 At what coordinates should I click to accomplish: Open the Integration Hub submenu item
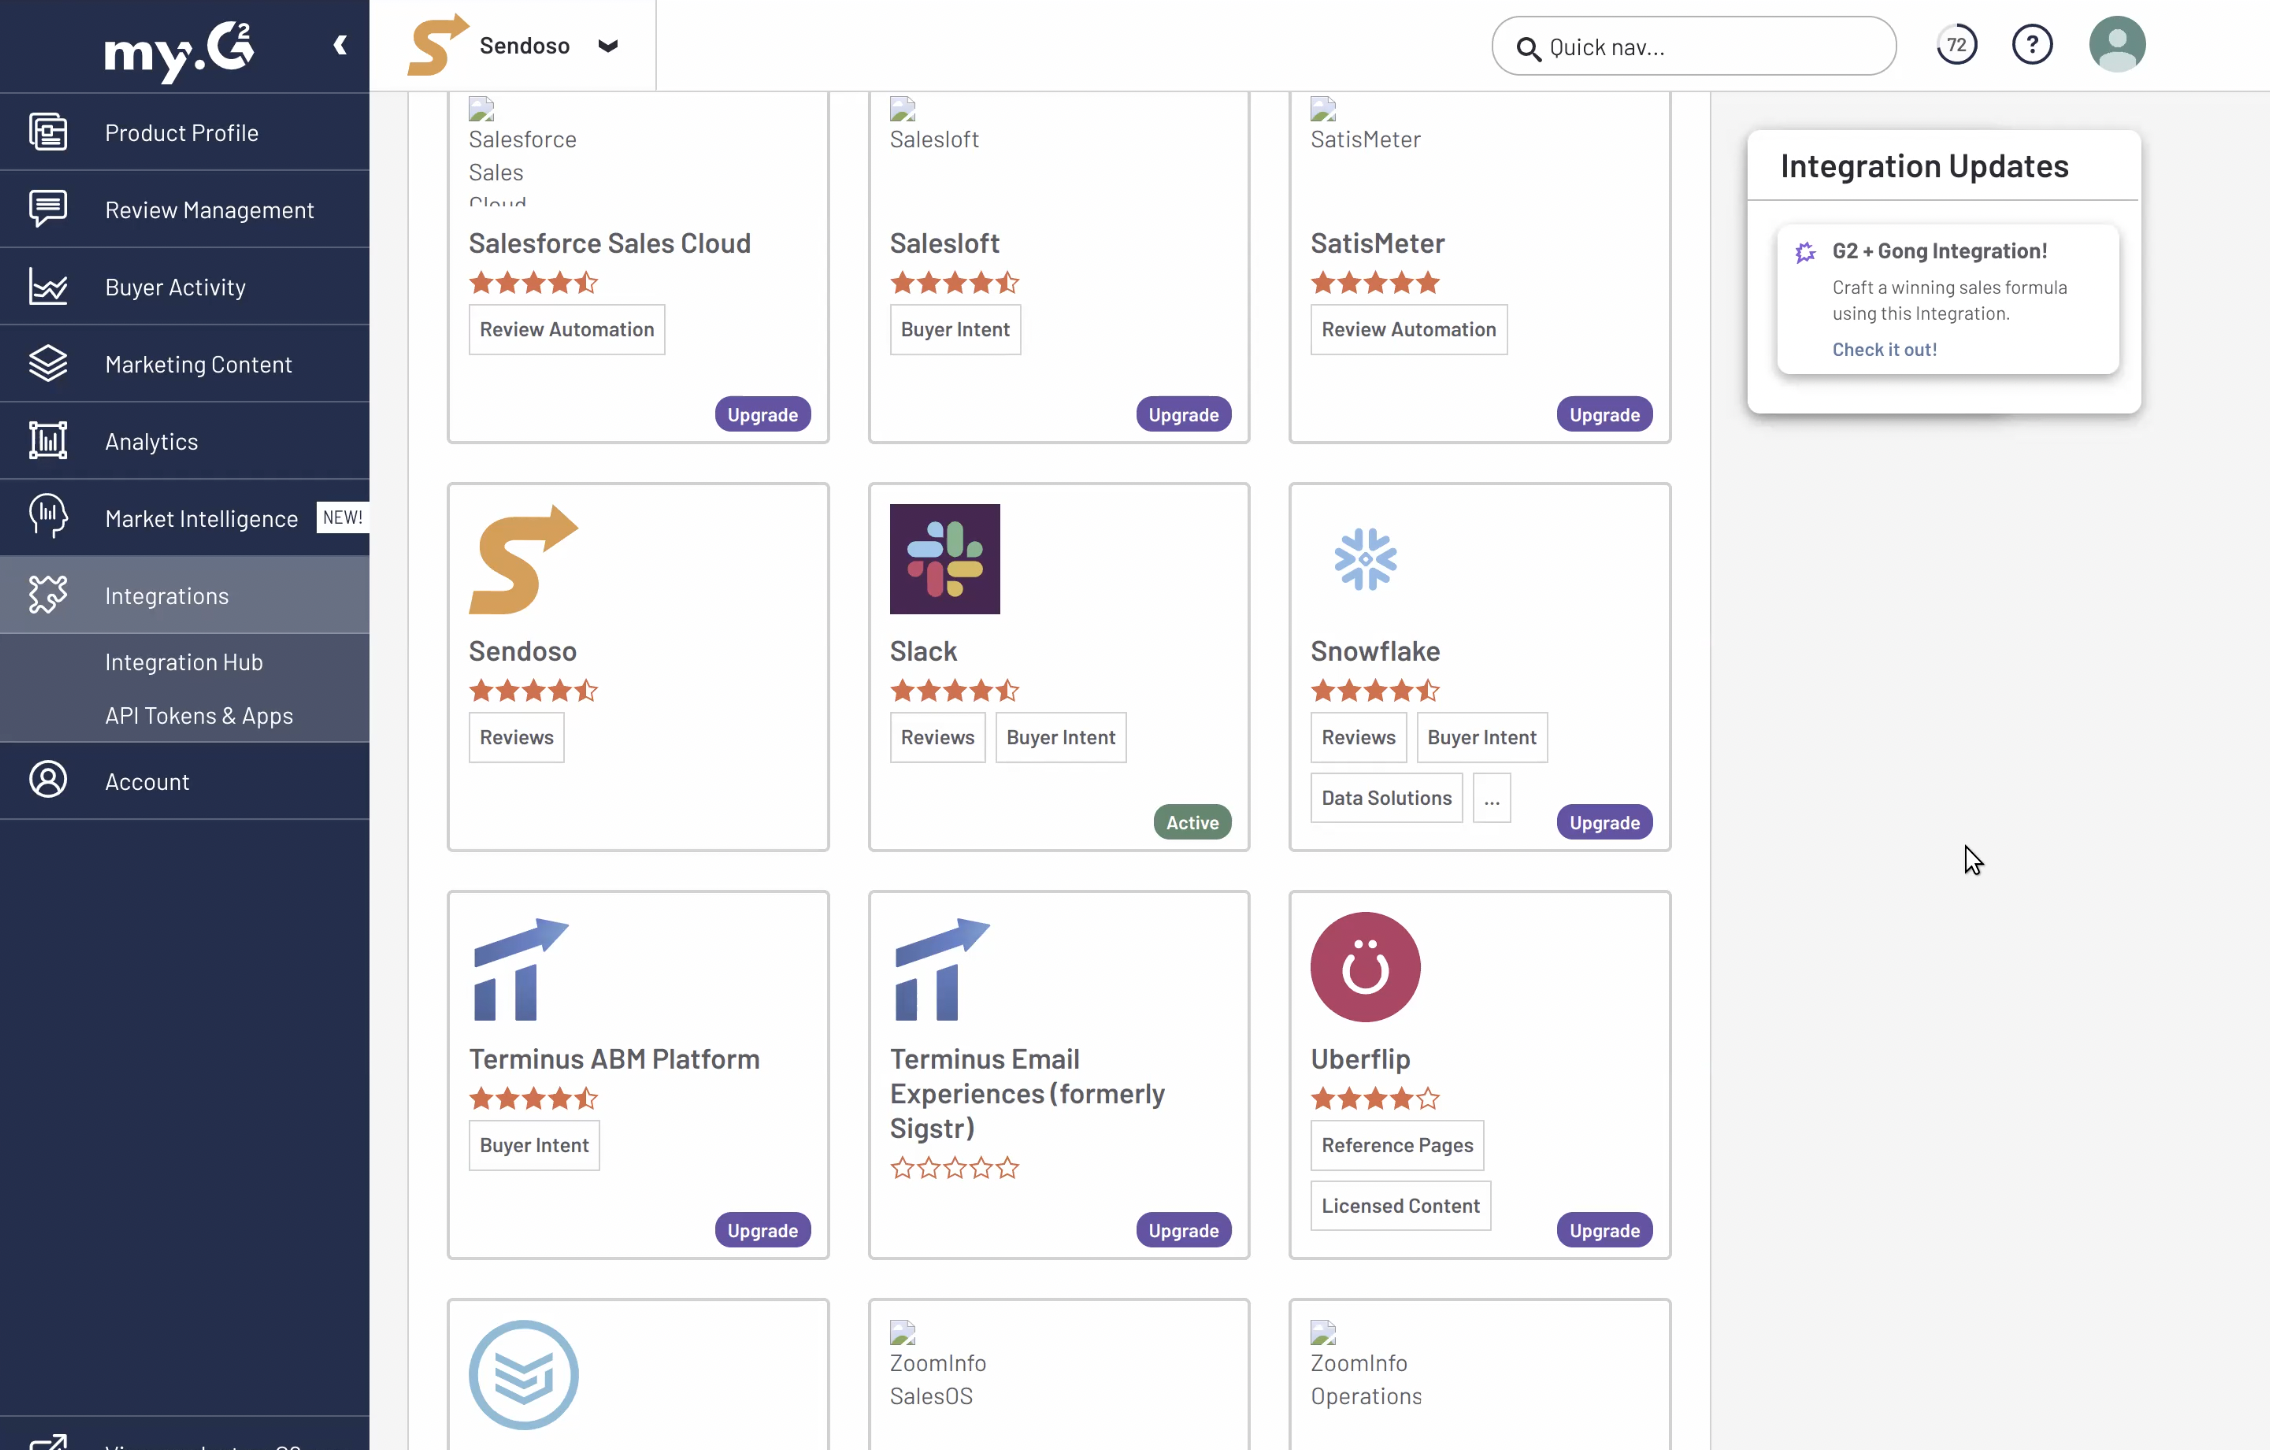[184, 662]
